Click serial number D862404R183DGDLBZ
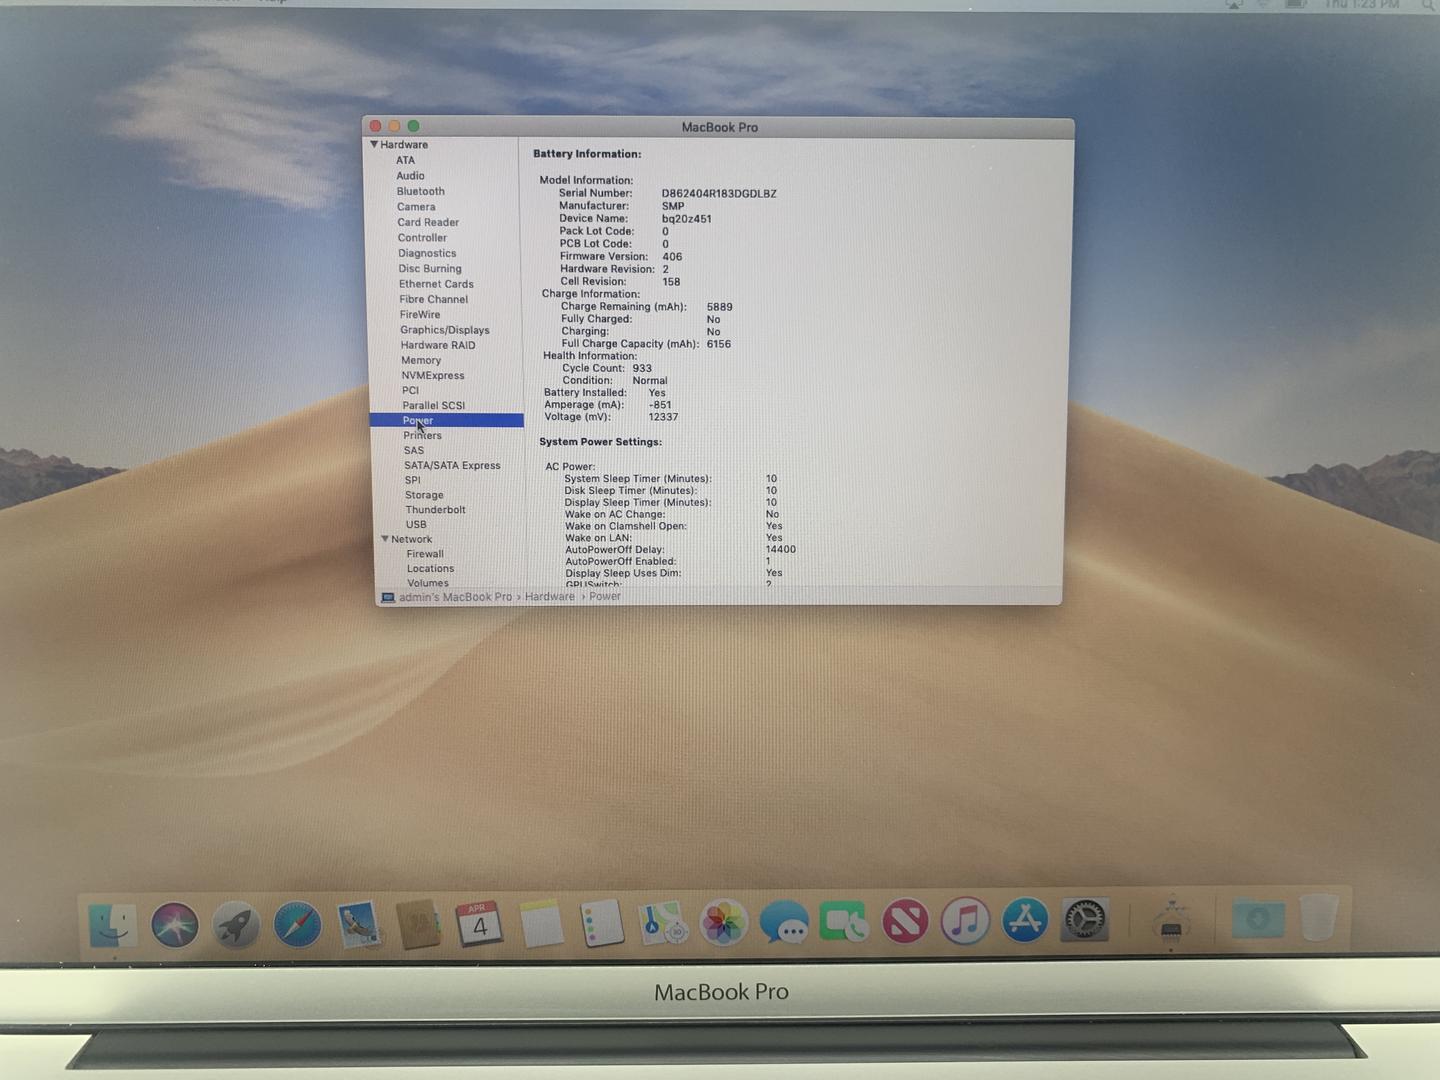This screenshot has width=1440, height=1080. (719, 194)
